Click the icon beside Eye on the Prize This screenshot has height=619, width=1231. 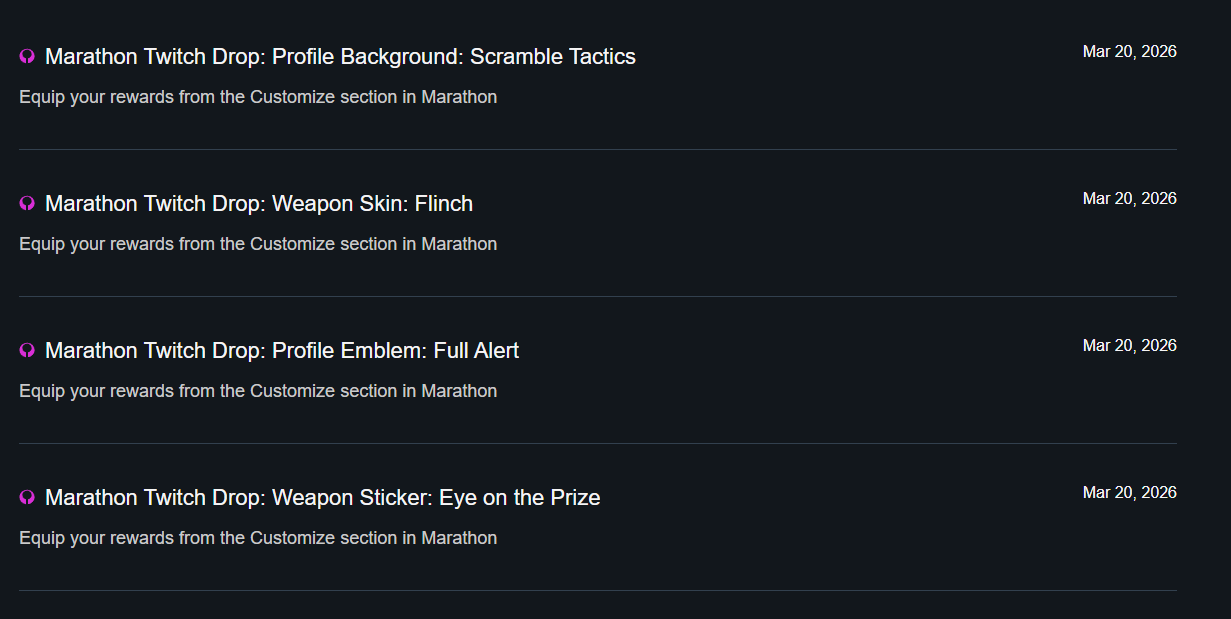(x=27, y=498)
